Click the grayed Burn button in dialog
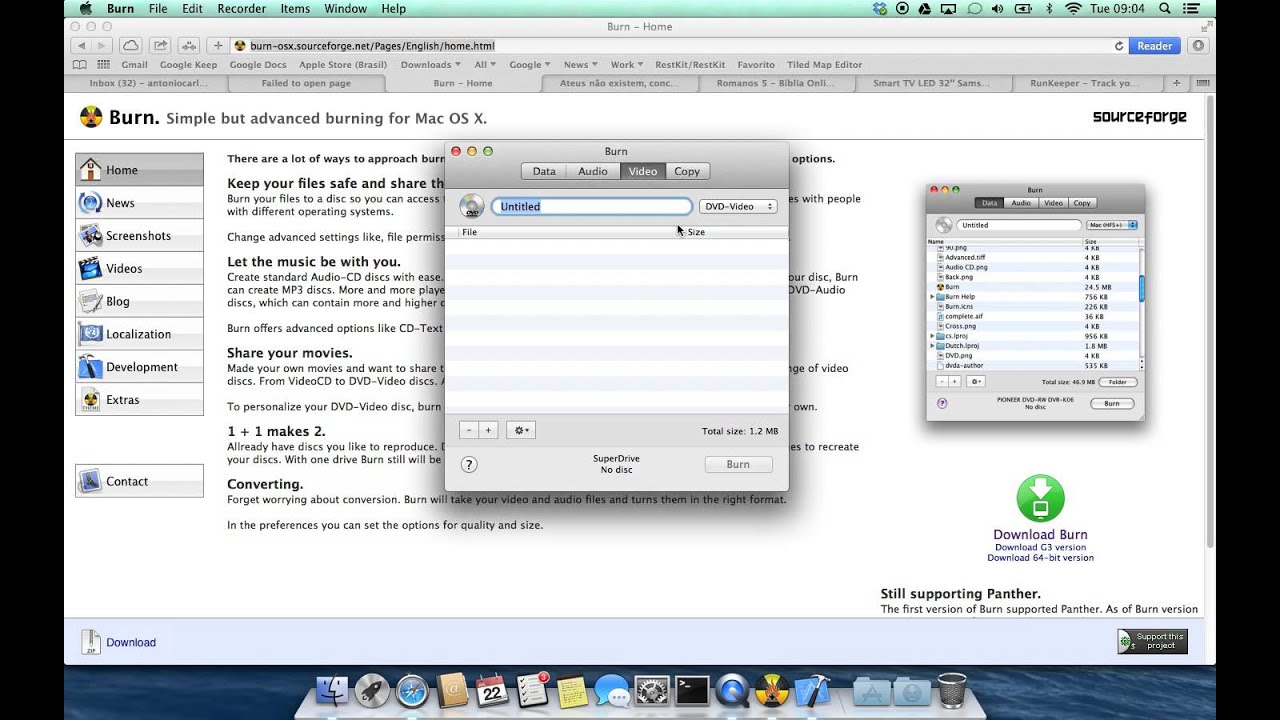This screenshot has width=1280, height=720. (x=738, y=464)
